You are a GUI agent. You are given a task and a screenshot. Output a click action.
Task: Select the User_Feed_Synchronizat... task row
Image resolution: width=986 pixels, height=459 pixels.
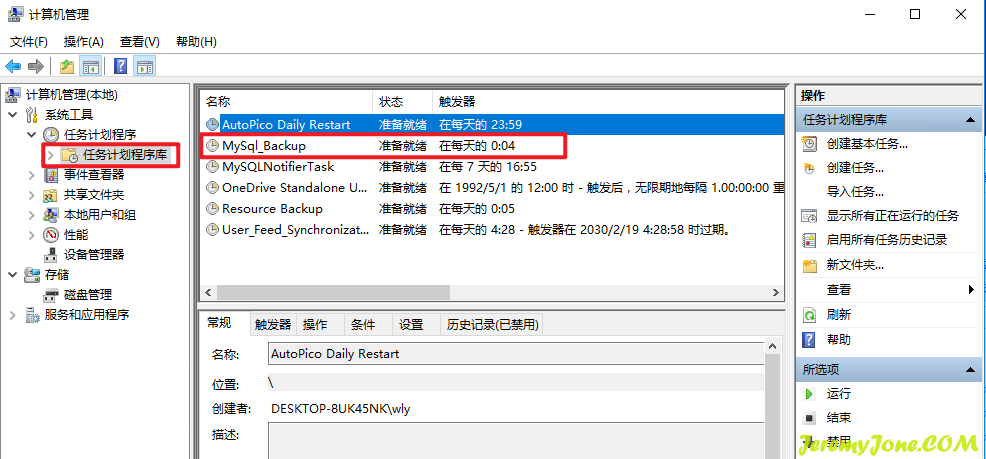pos(492,230)
